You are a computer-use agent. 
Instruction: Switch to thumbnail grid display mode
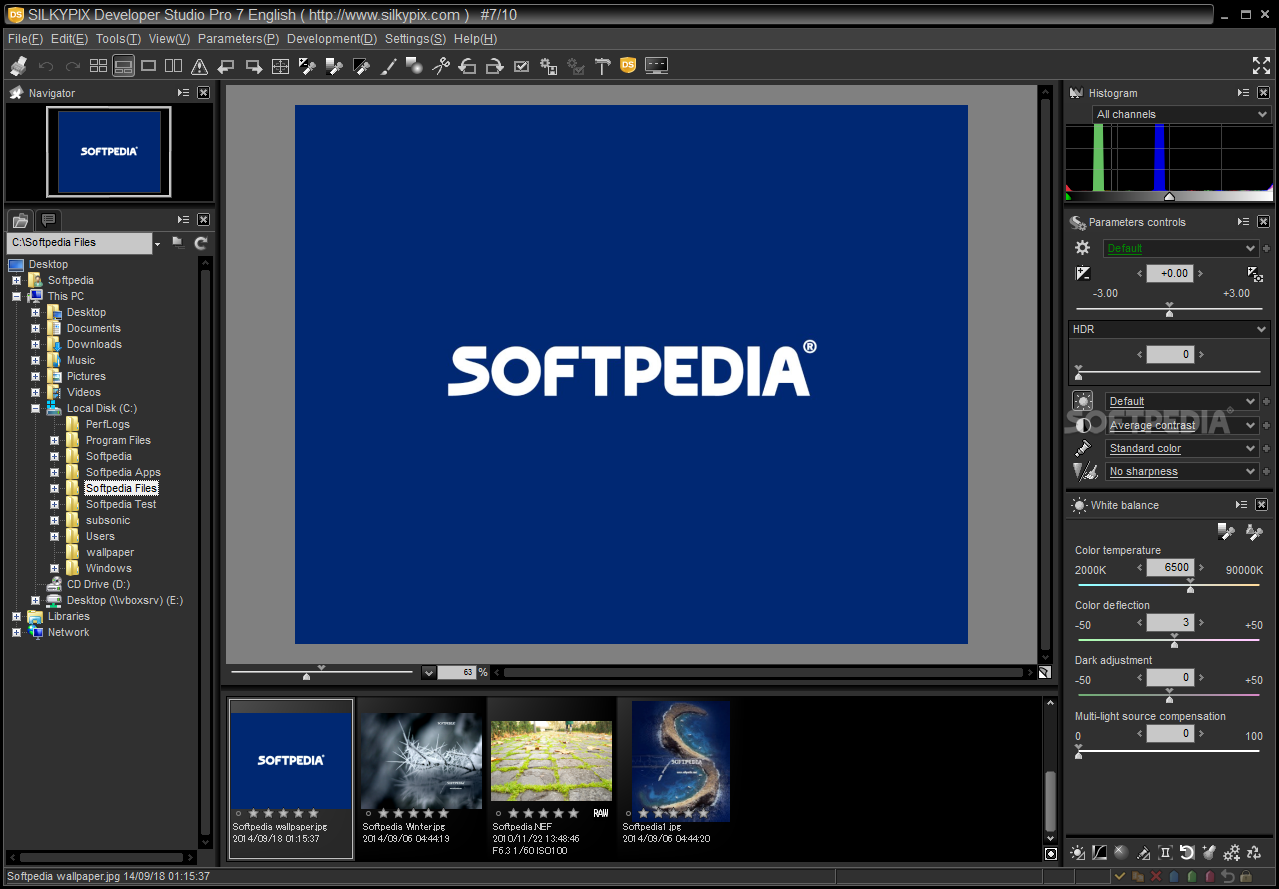click(x=98, y=66)
